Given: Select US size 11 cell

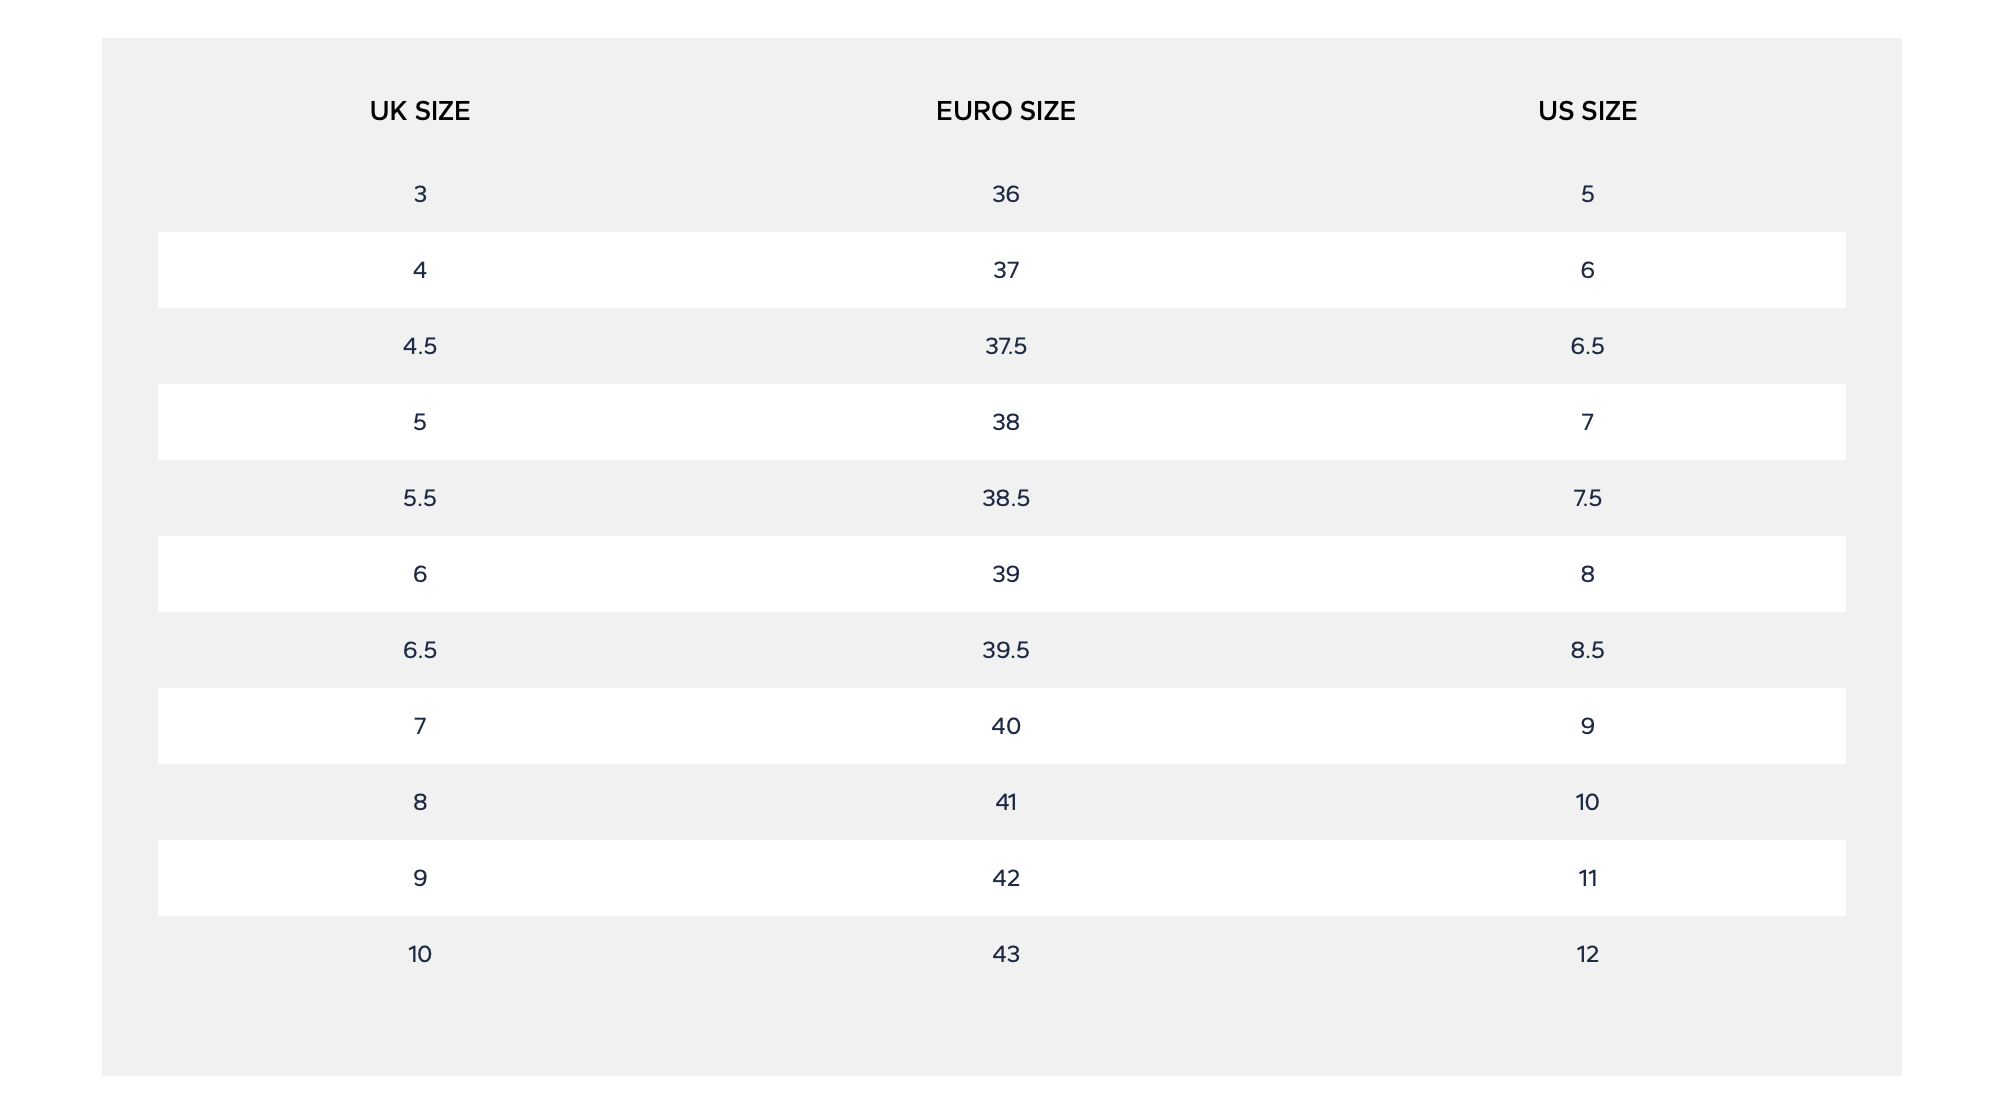Looking at the screenshot, I should tap(1587, 878).
